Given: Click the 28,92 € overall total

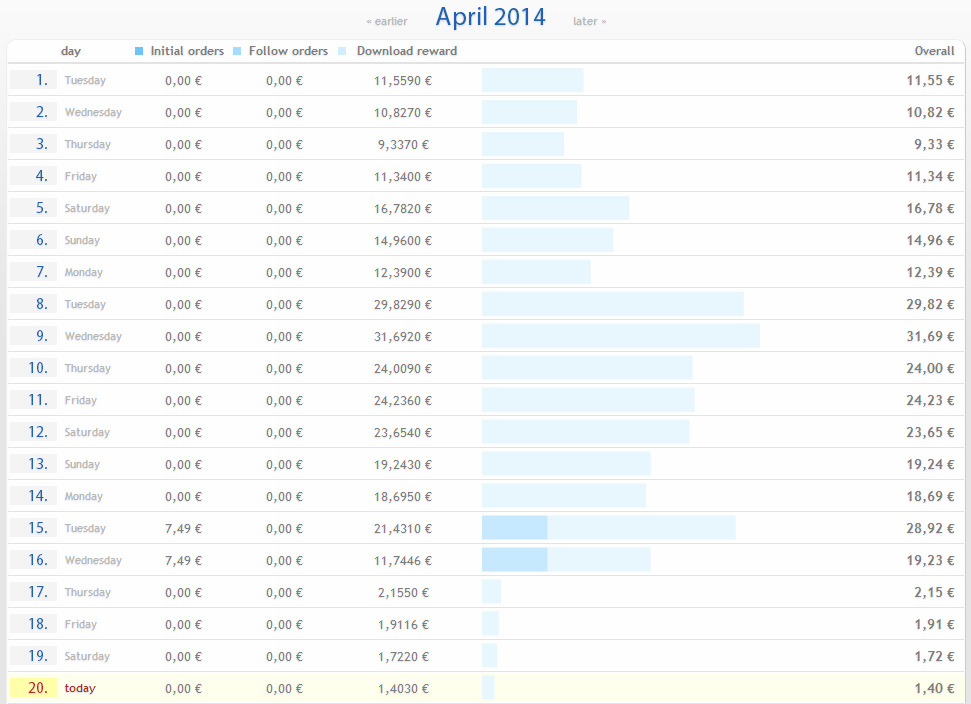Looking at the screenshot, I should (x=930, y=528).
